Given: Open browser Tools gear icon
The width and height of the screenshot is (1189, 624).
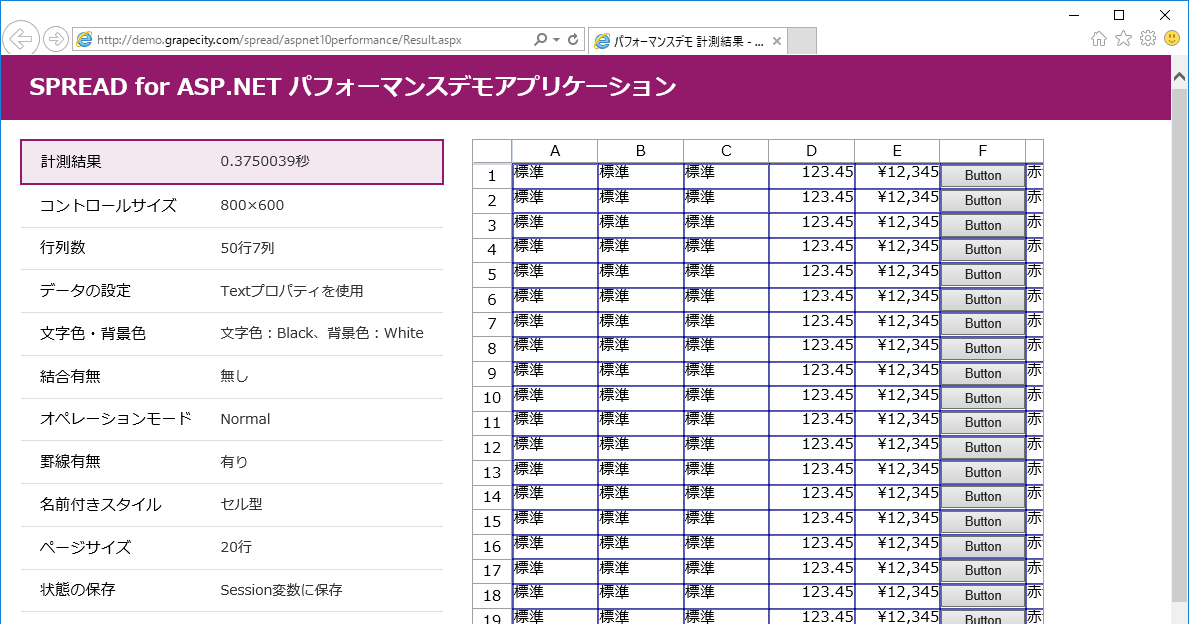Looking at the screenshot, I should coord(1148,39).
